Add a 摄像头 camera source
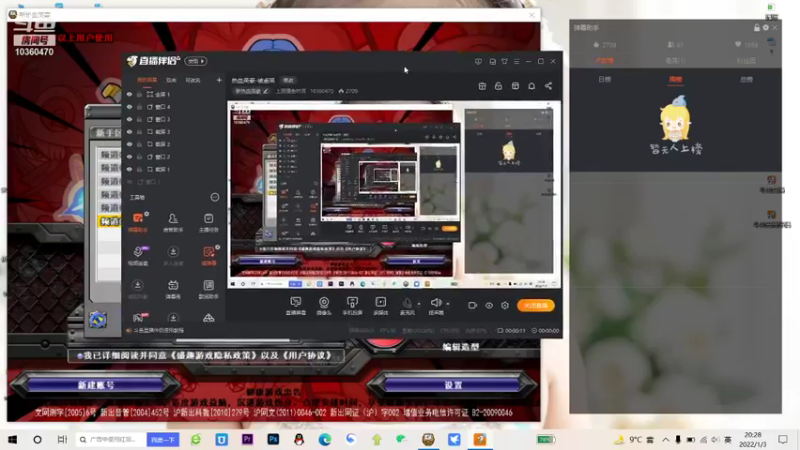 point(324,306)
